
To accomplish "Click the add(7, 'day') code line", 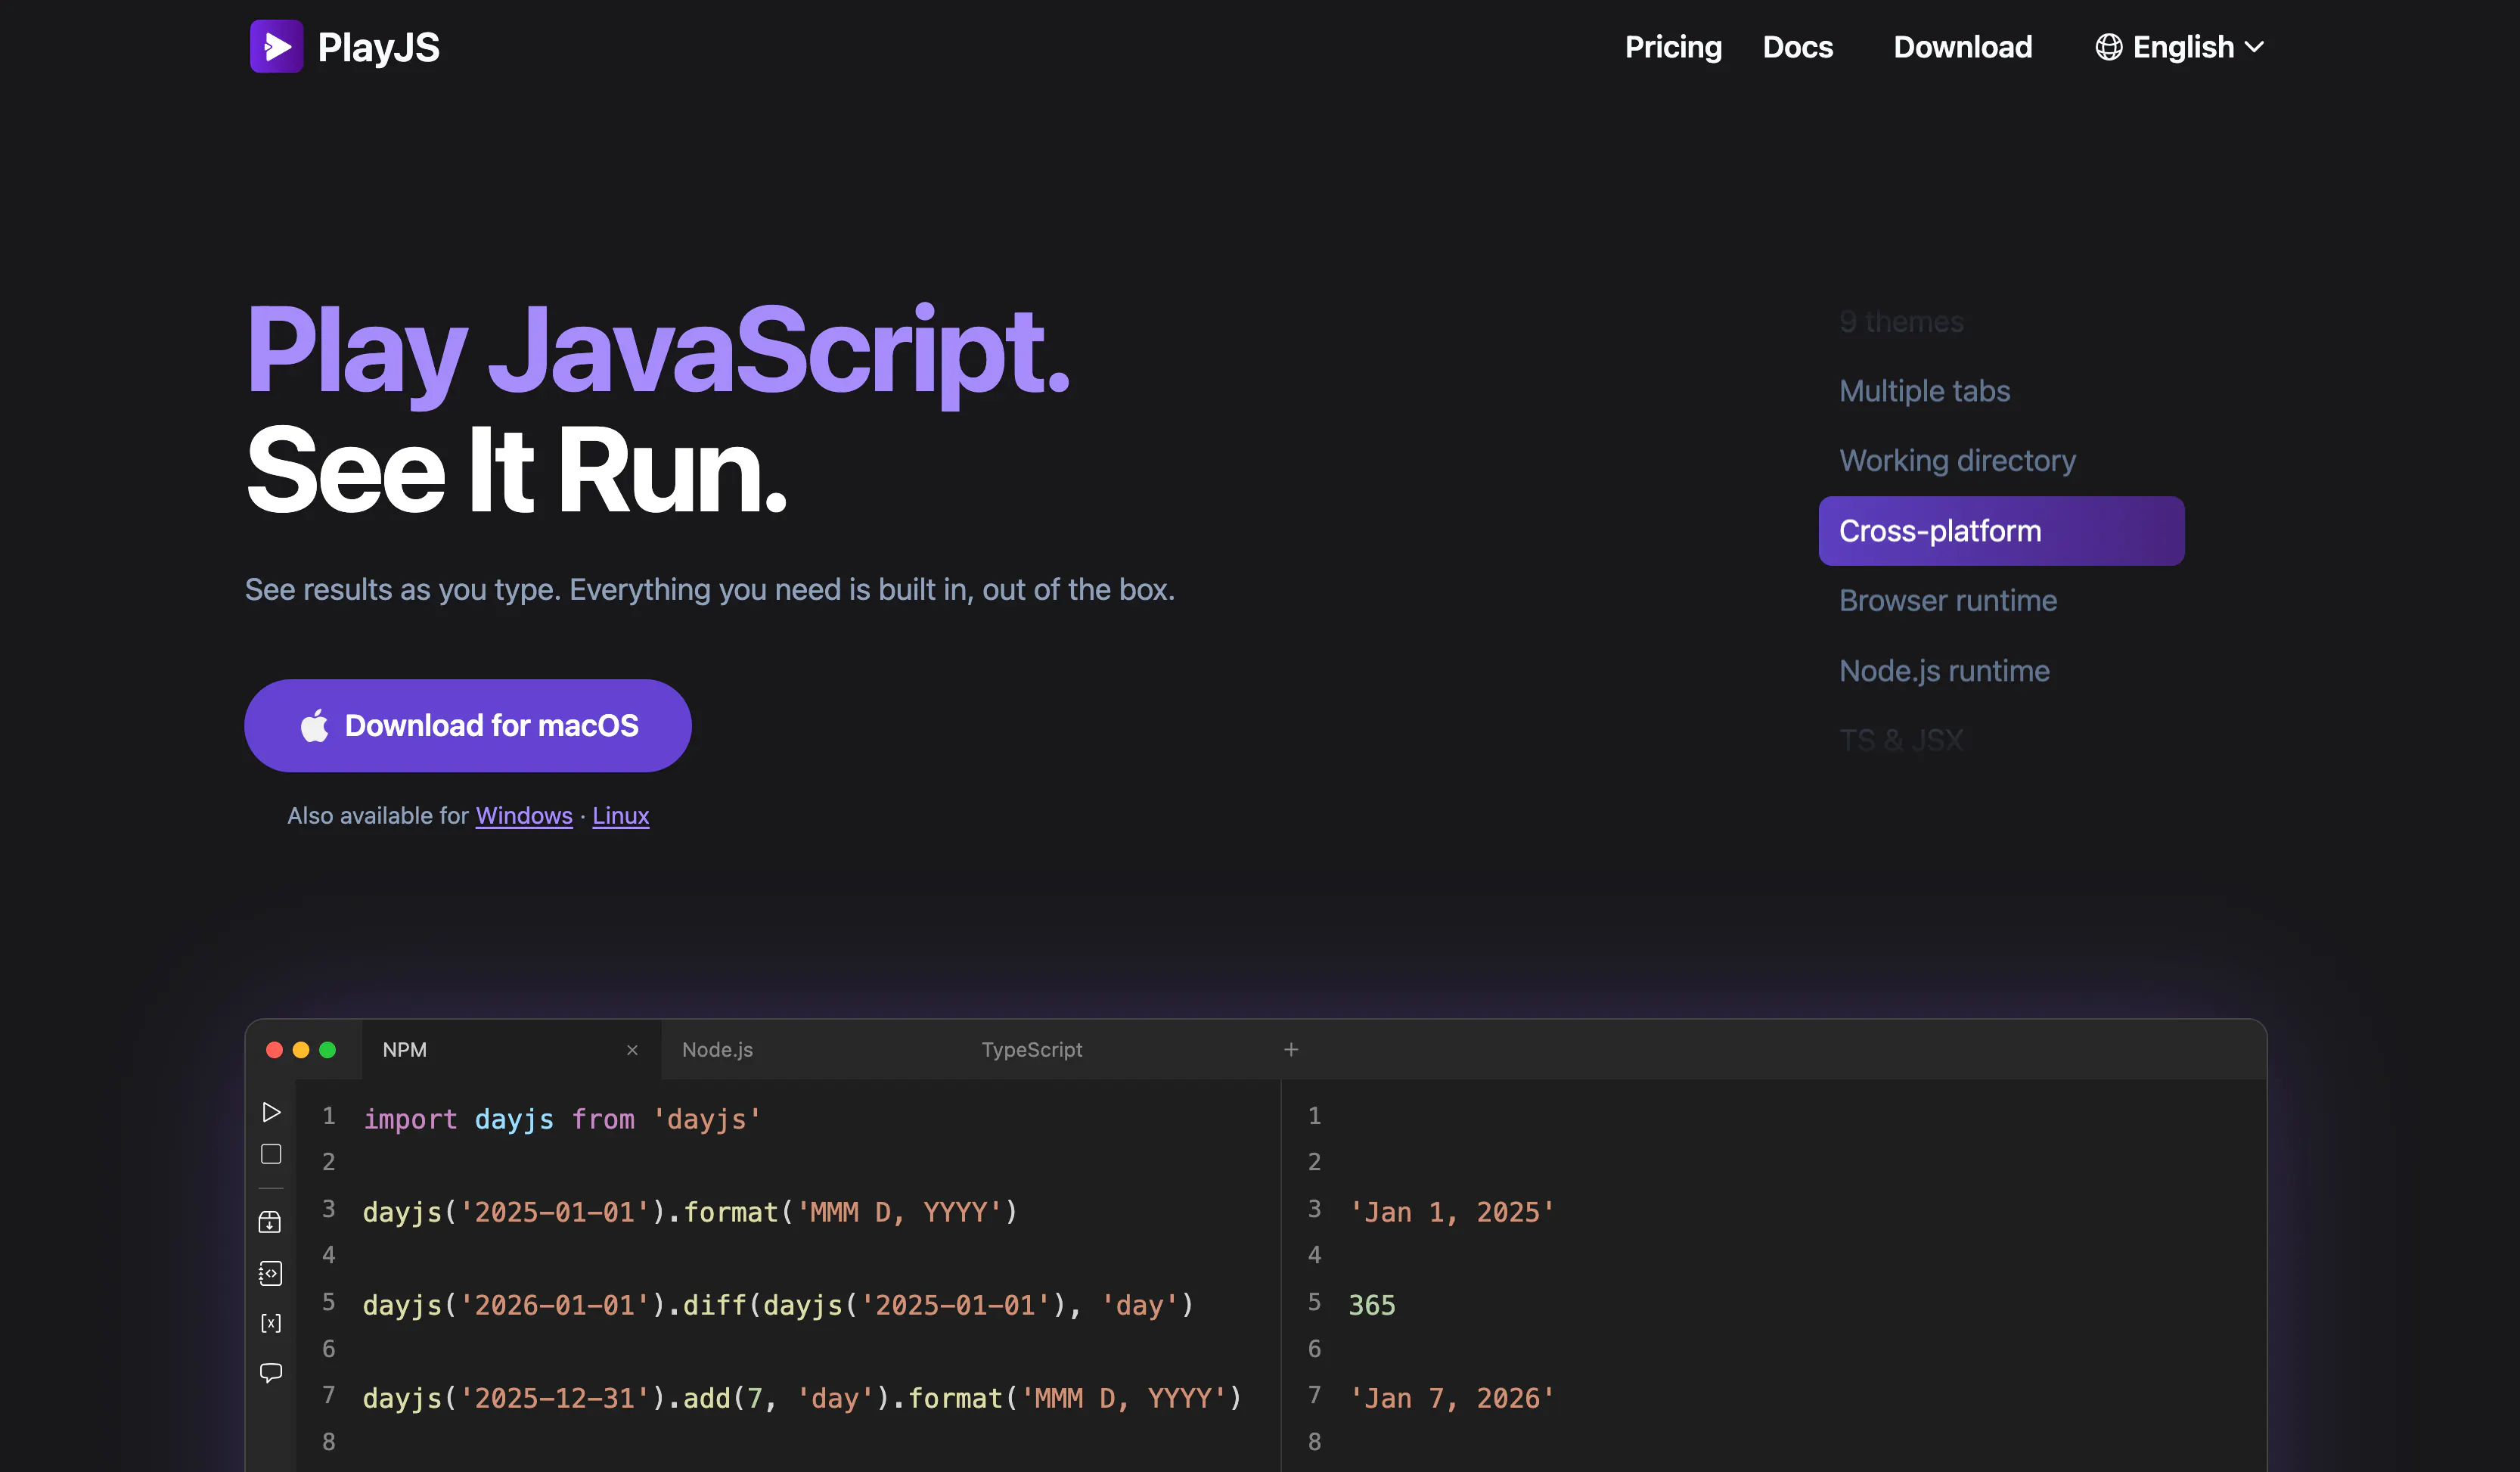I will click(x=802, y=1398).
